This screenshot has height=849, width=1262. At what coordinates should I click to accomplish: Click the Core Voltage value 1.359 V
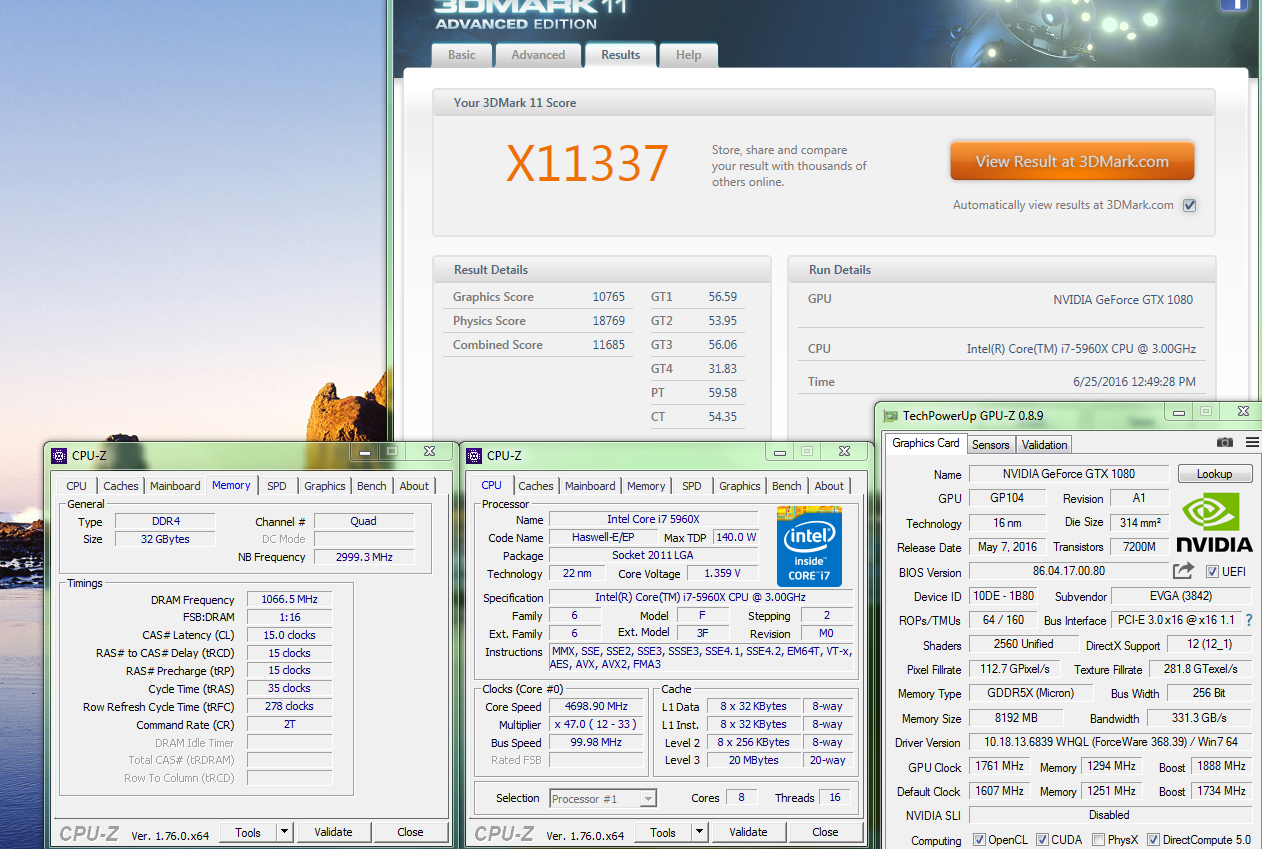pos(721,574)
